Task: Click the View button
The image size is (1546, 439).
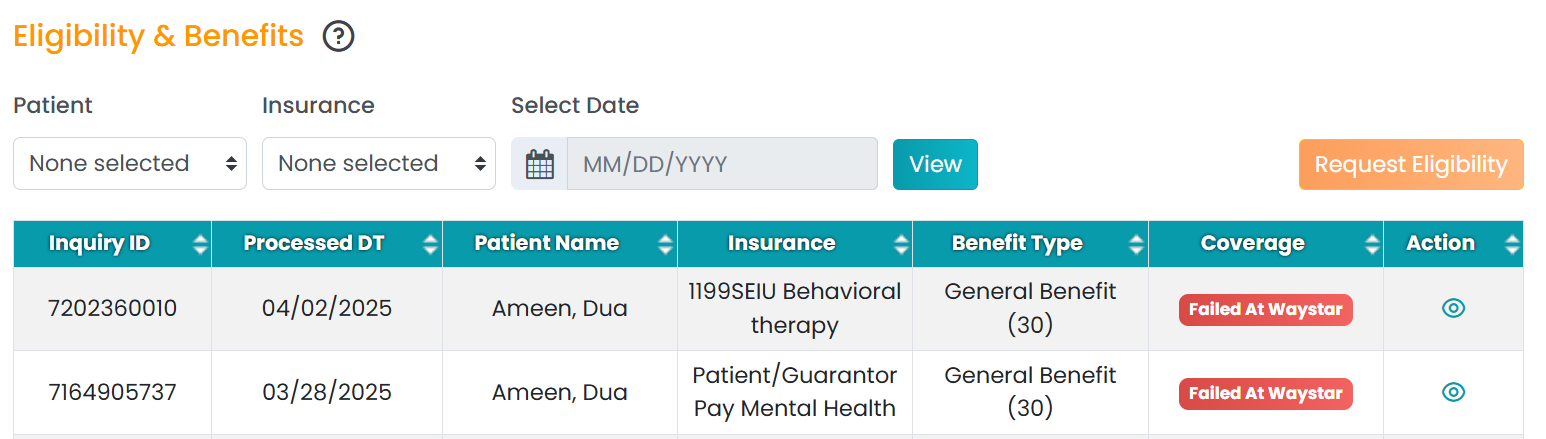Action: click(x=935, y=164)
